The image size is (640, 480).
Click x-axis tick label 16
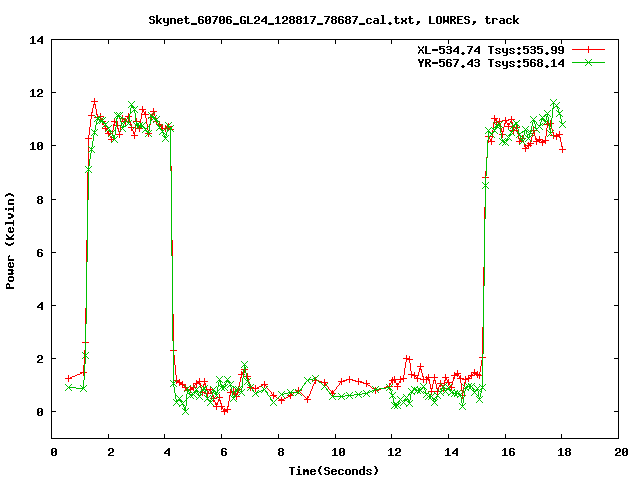click(x=508, y=452)
